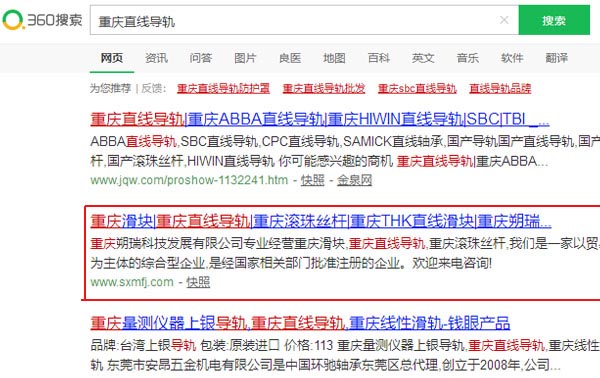Select the 地图 tab
The image size is (600, 378).
pos(334,58)
